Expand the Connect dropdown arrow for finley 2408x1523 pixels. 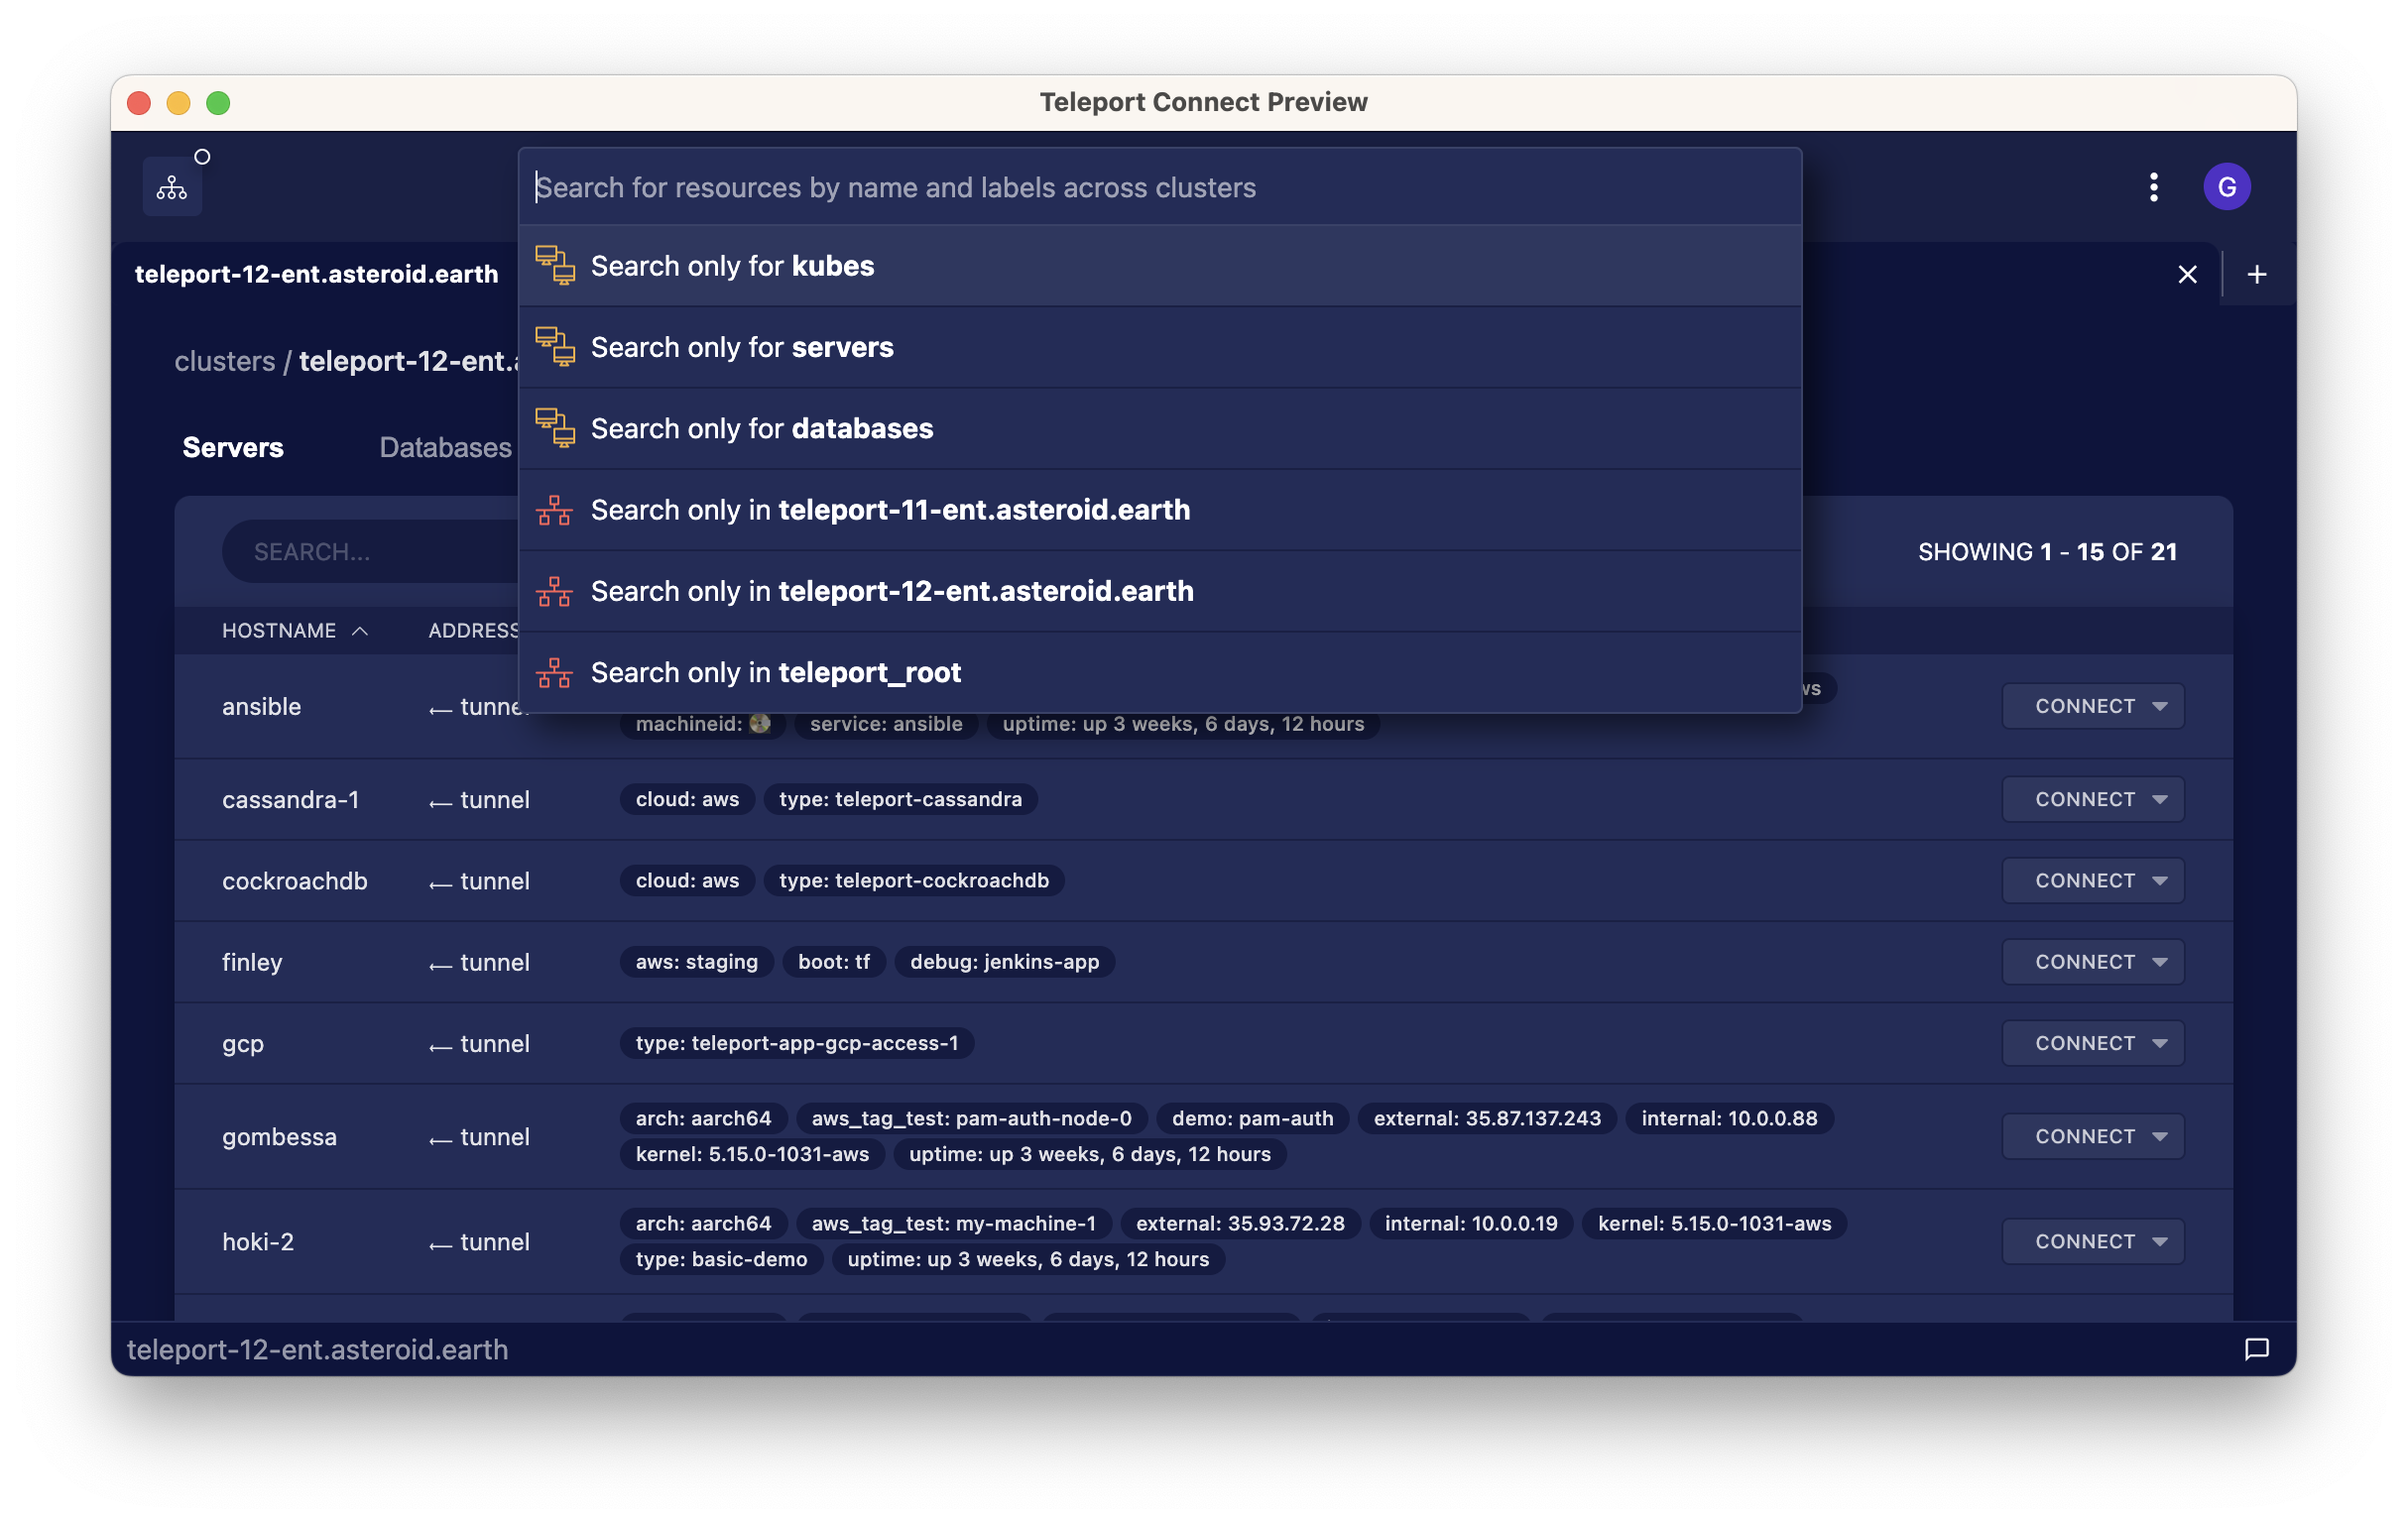click(x=2159, y=962)
